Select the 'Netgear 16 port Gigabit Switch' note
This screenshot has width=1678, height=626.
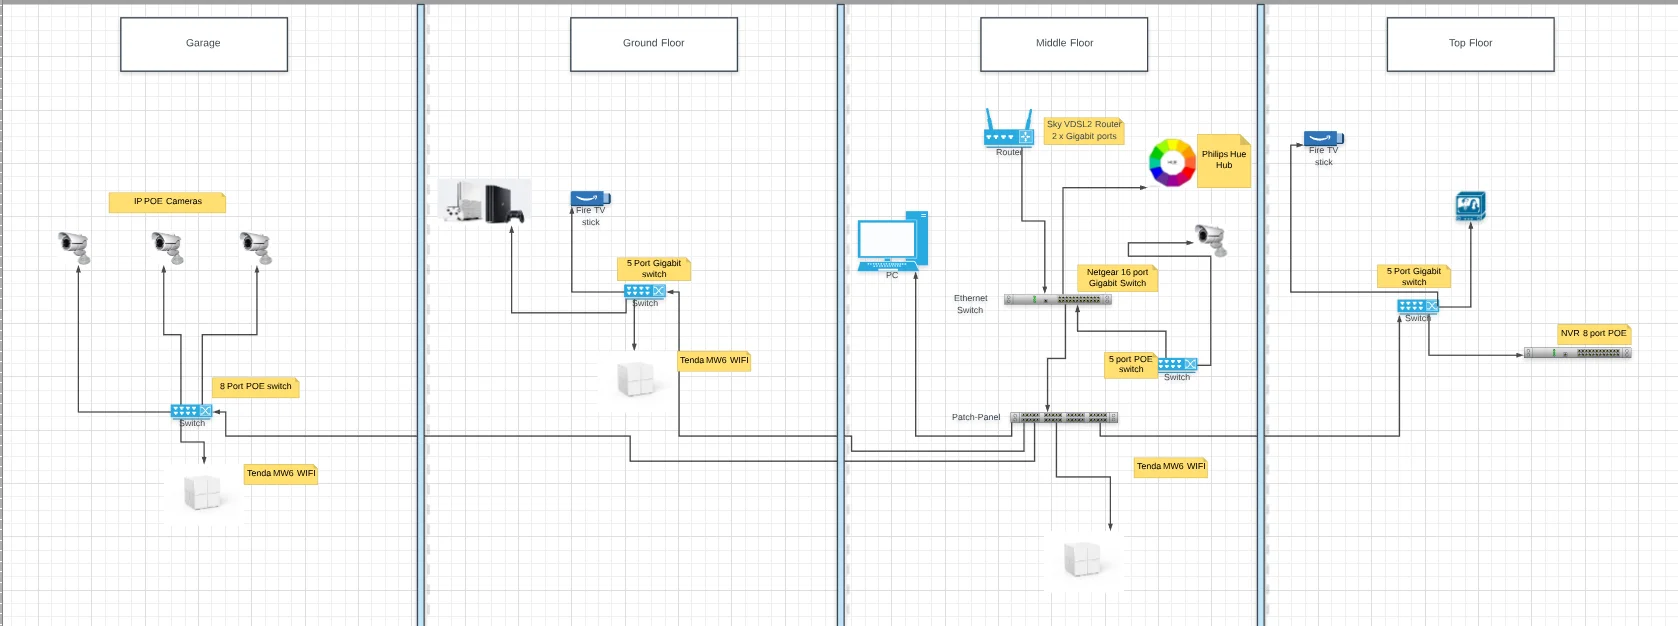click(x=1117, y=278)
